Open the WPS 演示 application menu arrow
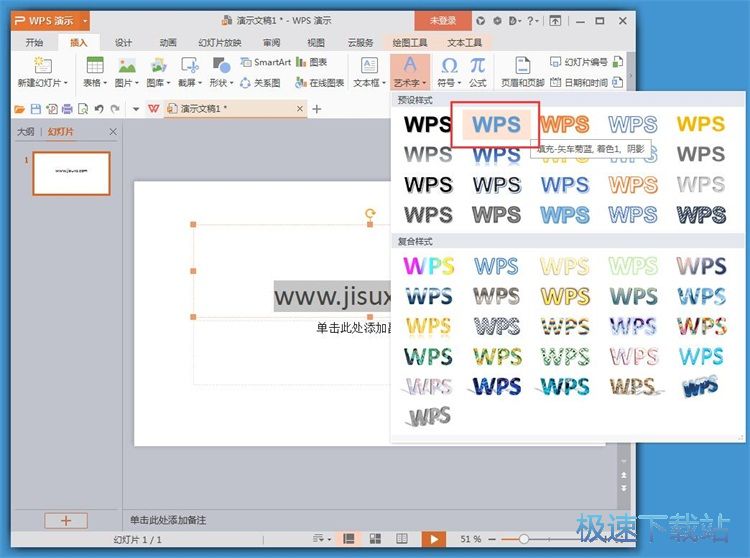750x558 pixels. tap(85, 21)
